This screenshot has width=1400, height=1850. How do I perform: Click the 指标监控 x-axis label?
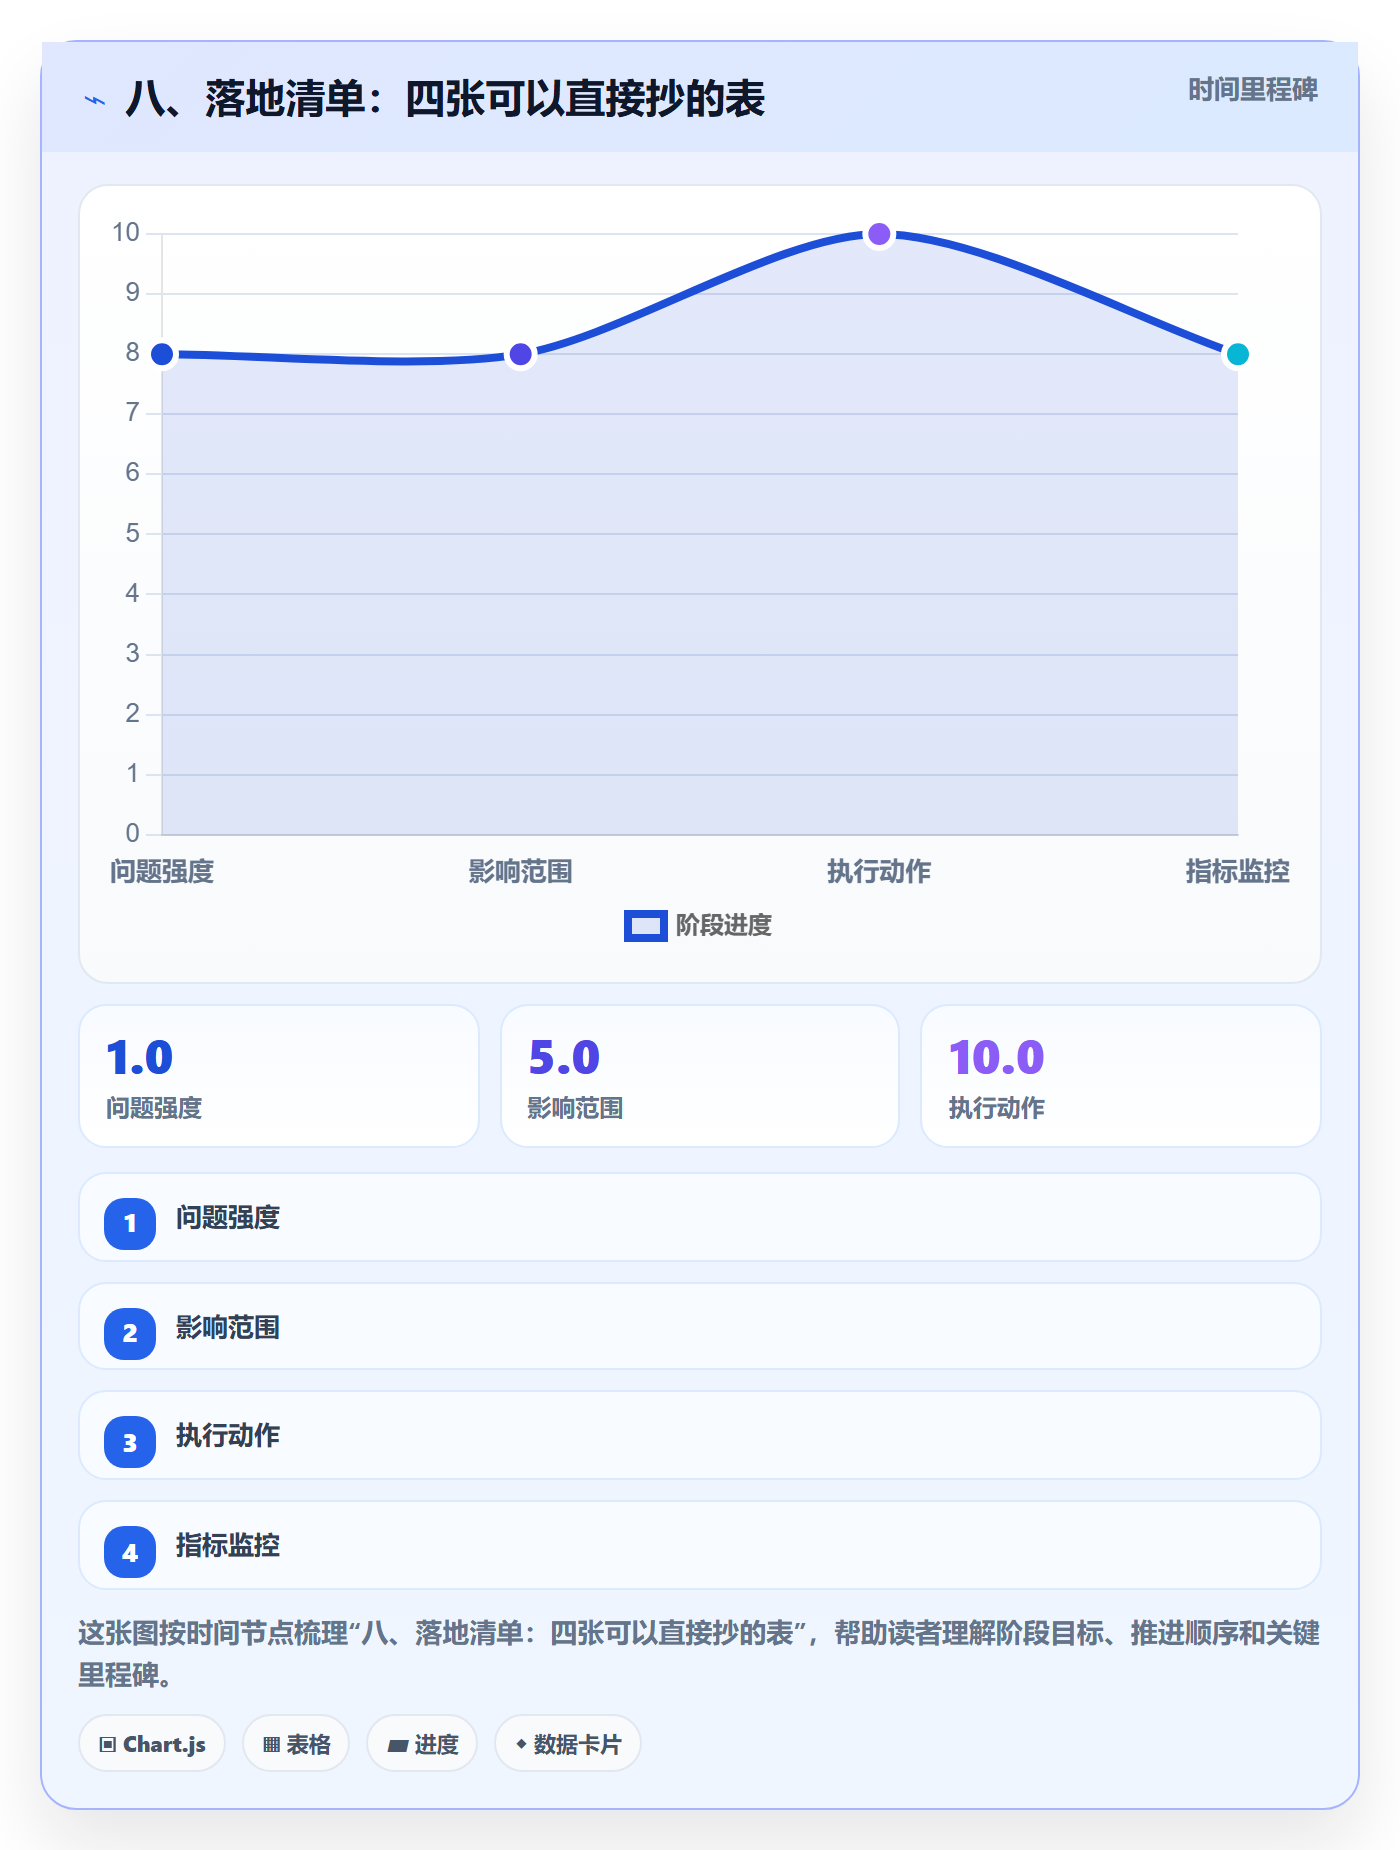1237,872
